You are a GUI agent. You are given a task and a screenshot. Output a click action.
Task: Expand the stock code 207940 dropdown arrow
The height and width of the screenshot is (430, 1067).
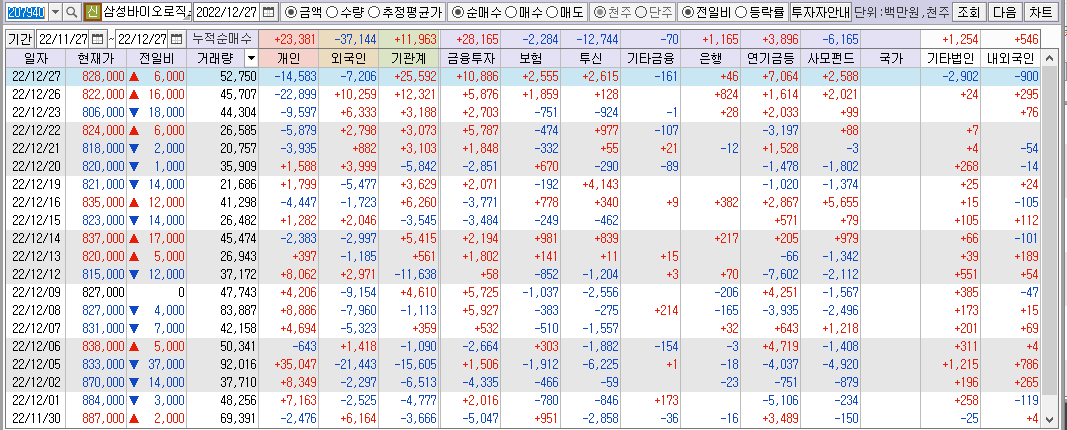pyautogui.click(x=55, y=12)
